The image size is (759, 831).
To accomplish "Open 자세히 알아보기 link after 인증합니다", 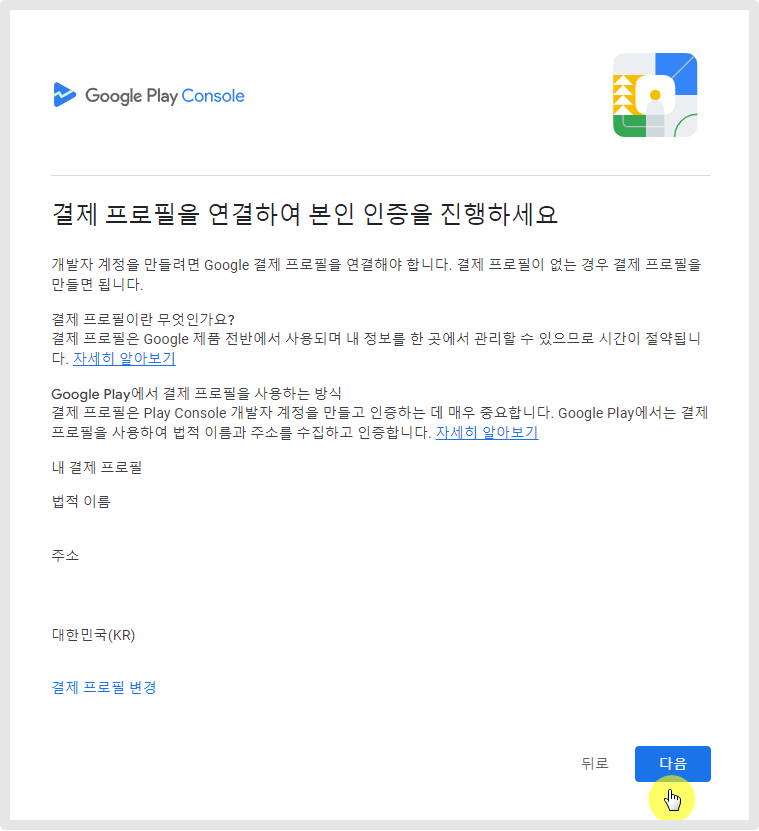I will tap(487, 432).
